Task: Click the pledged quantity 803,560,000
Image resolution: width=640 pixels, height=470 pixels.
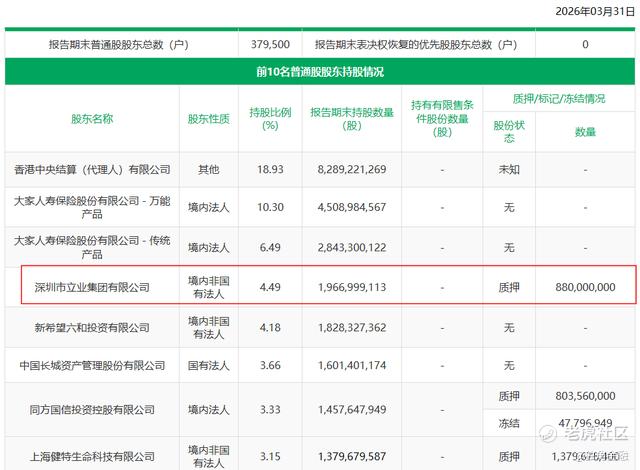Action: pos(585,396)
